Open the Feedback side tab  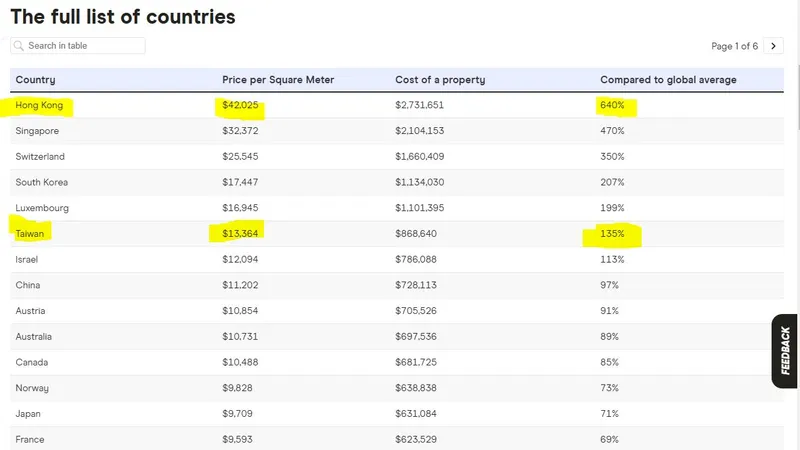pos(785,351)
